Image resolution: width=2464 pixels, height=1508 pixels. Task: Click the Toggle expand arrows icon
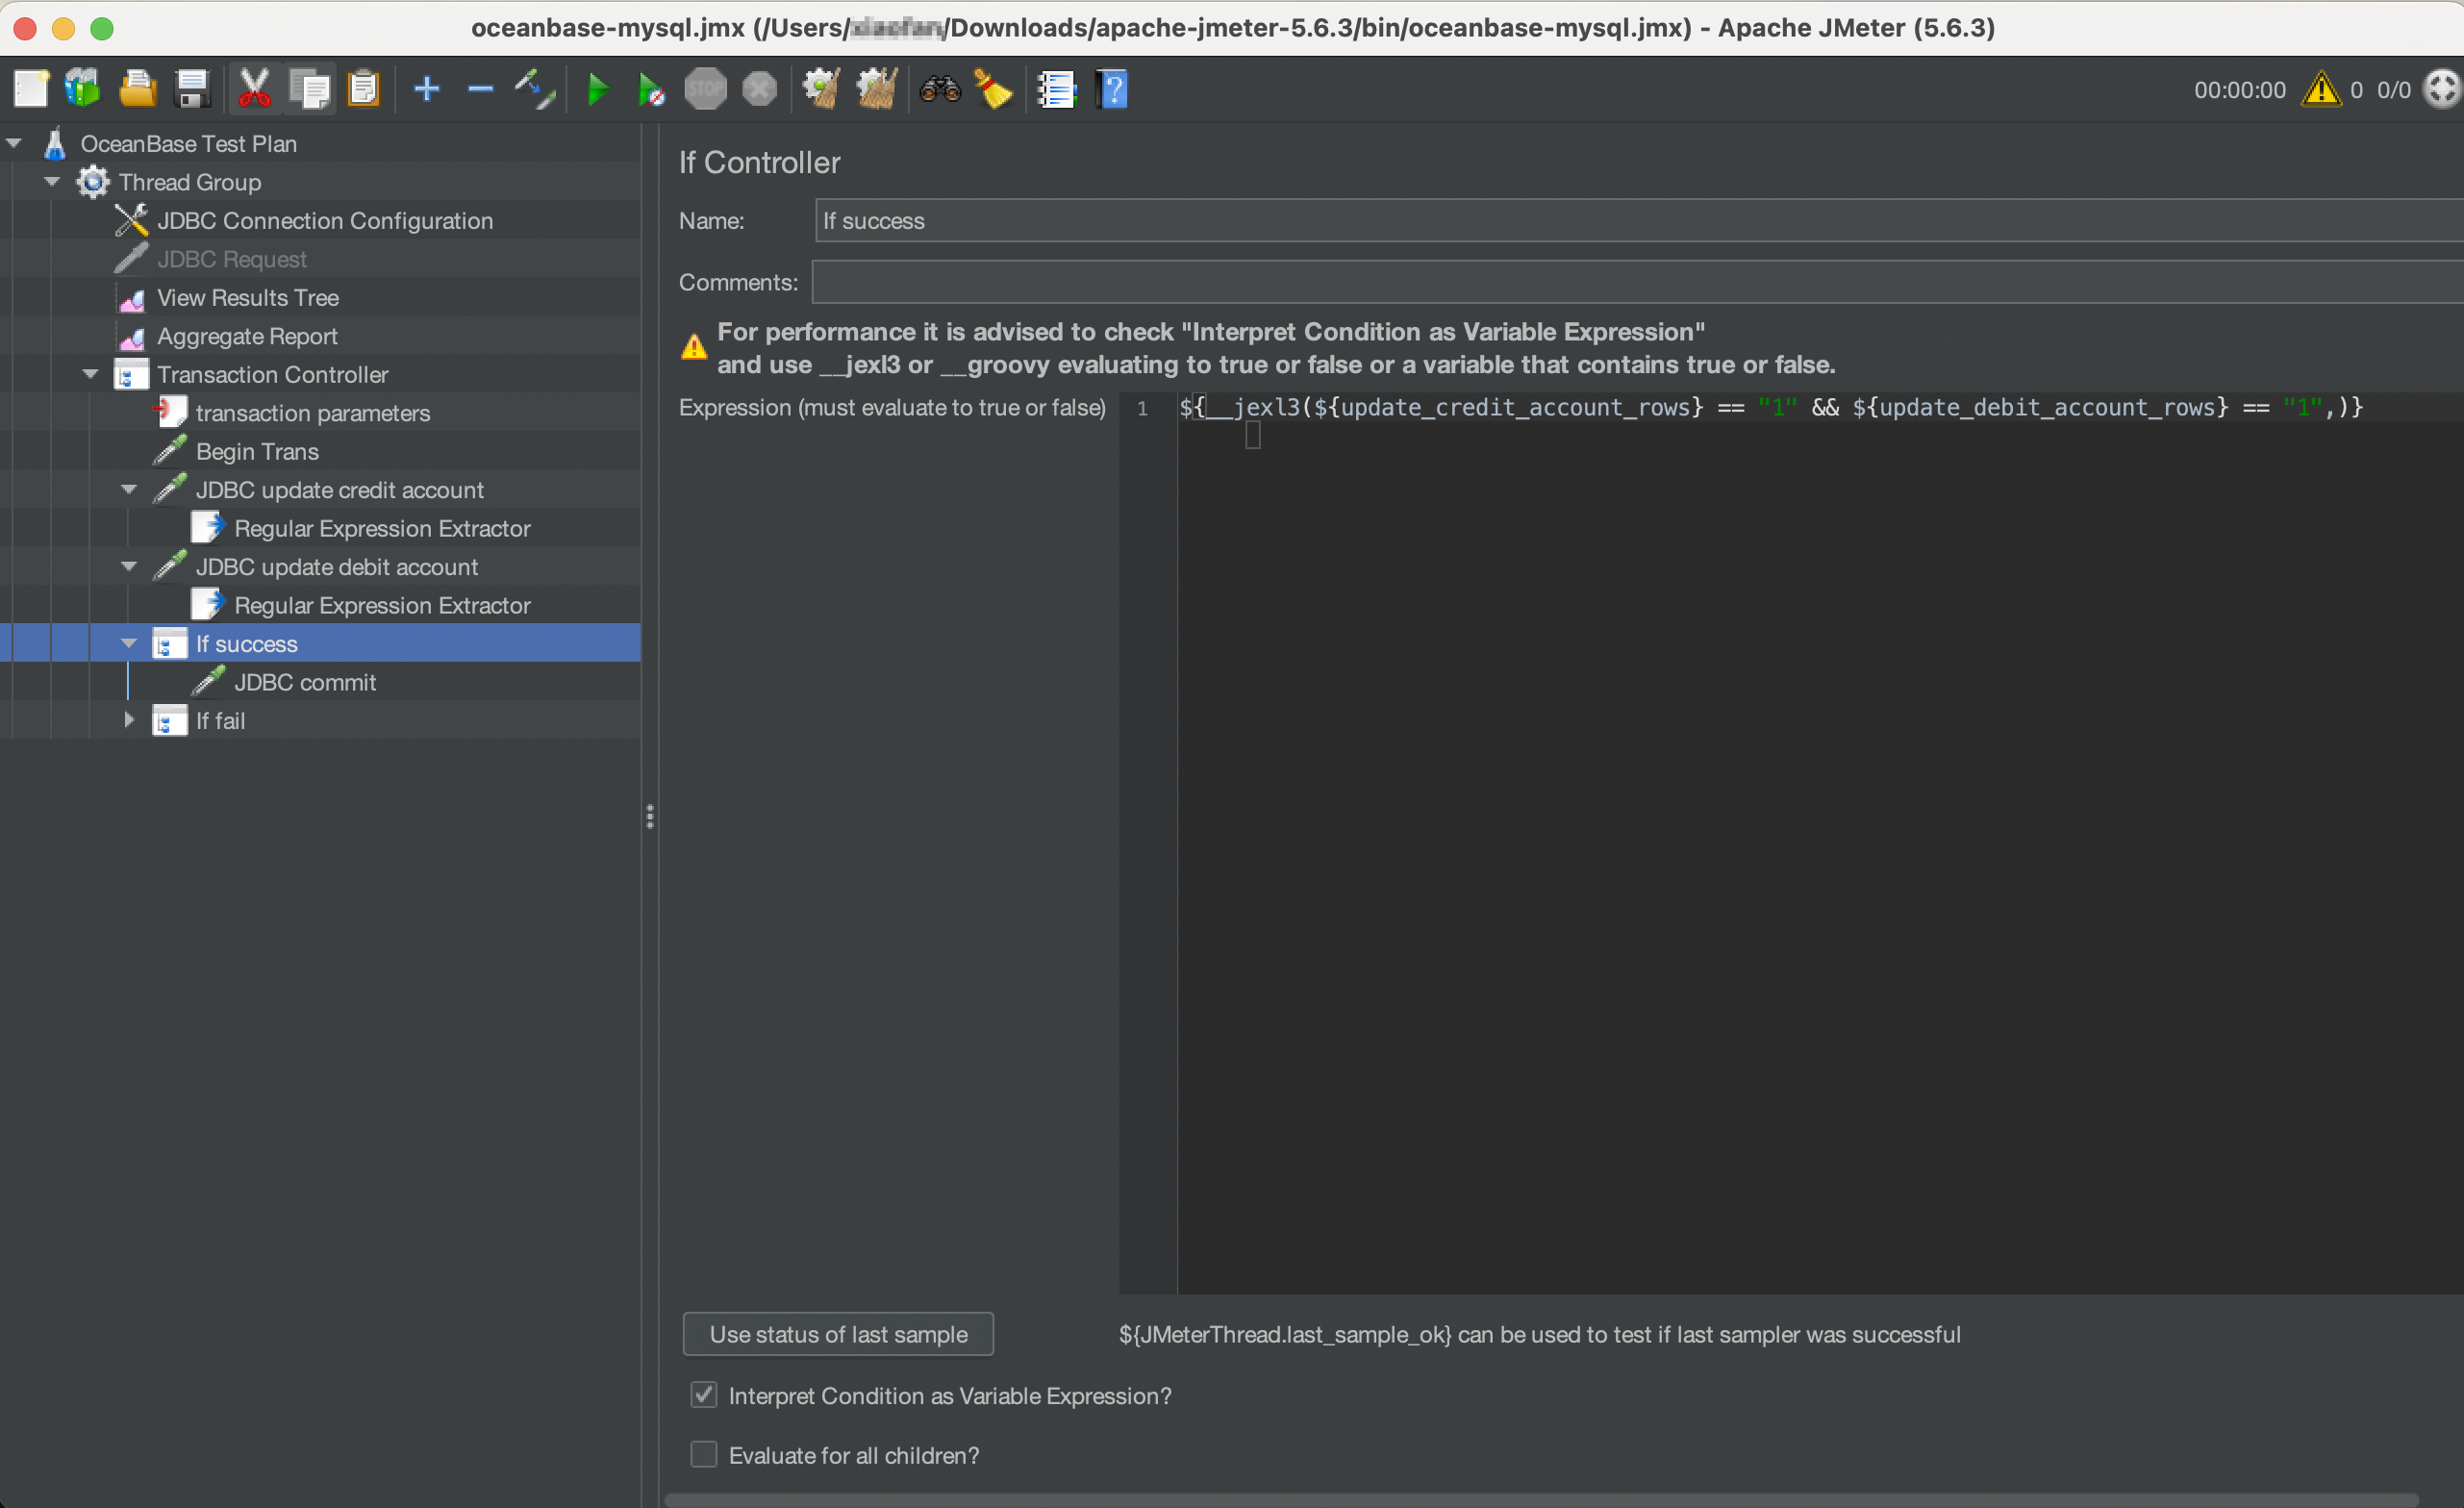pyautogui.click(x=535, y=90)
